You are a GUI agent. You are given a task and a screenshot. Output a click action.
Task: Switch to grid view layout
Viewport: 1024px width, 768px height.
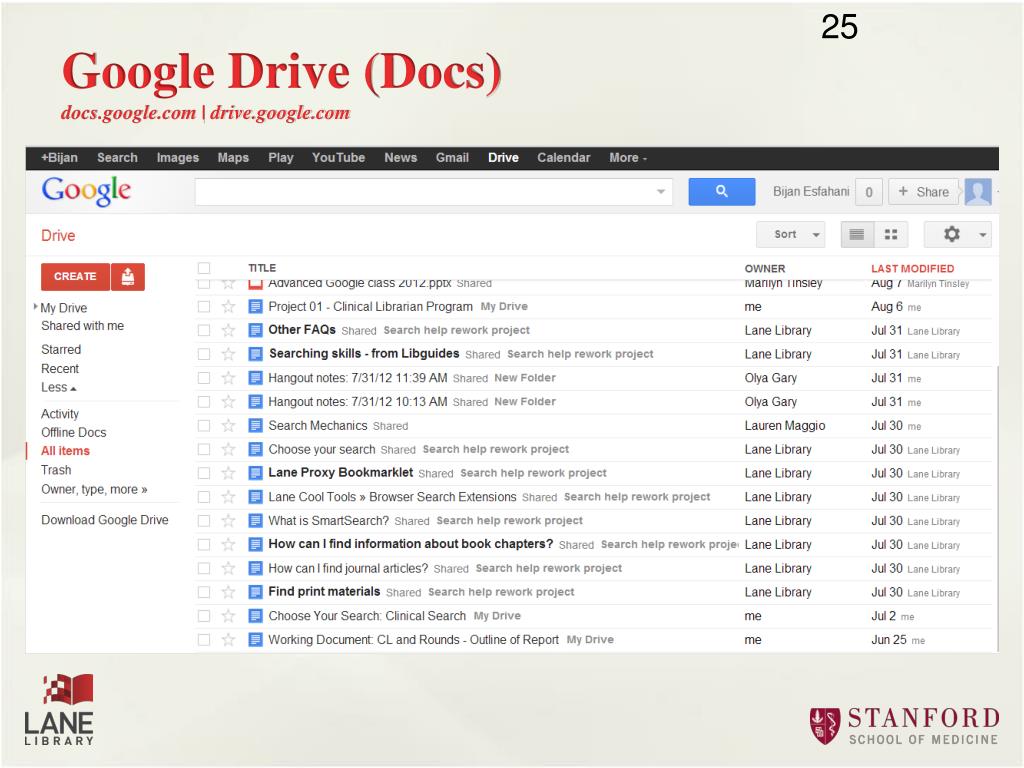pyautogui.click(x=890, y=235)
